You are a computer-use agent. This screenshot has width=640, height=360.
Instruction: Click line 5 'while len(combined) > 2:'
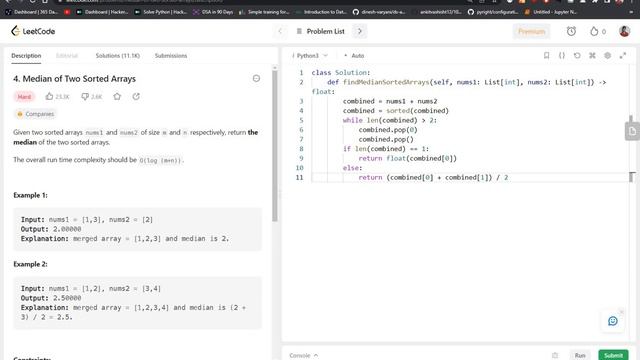click(389, 120)
